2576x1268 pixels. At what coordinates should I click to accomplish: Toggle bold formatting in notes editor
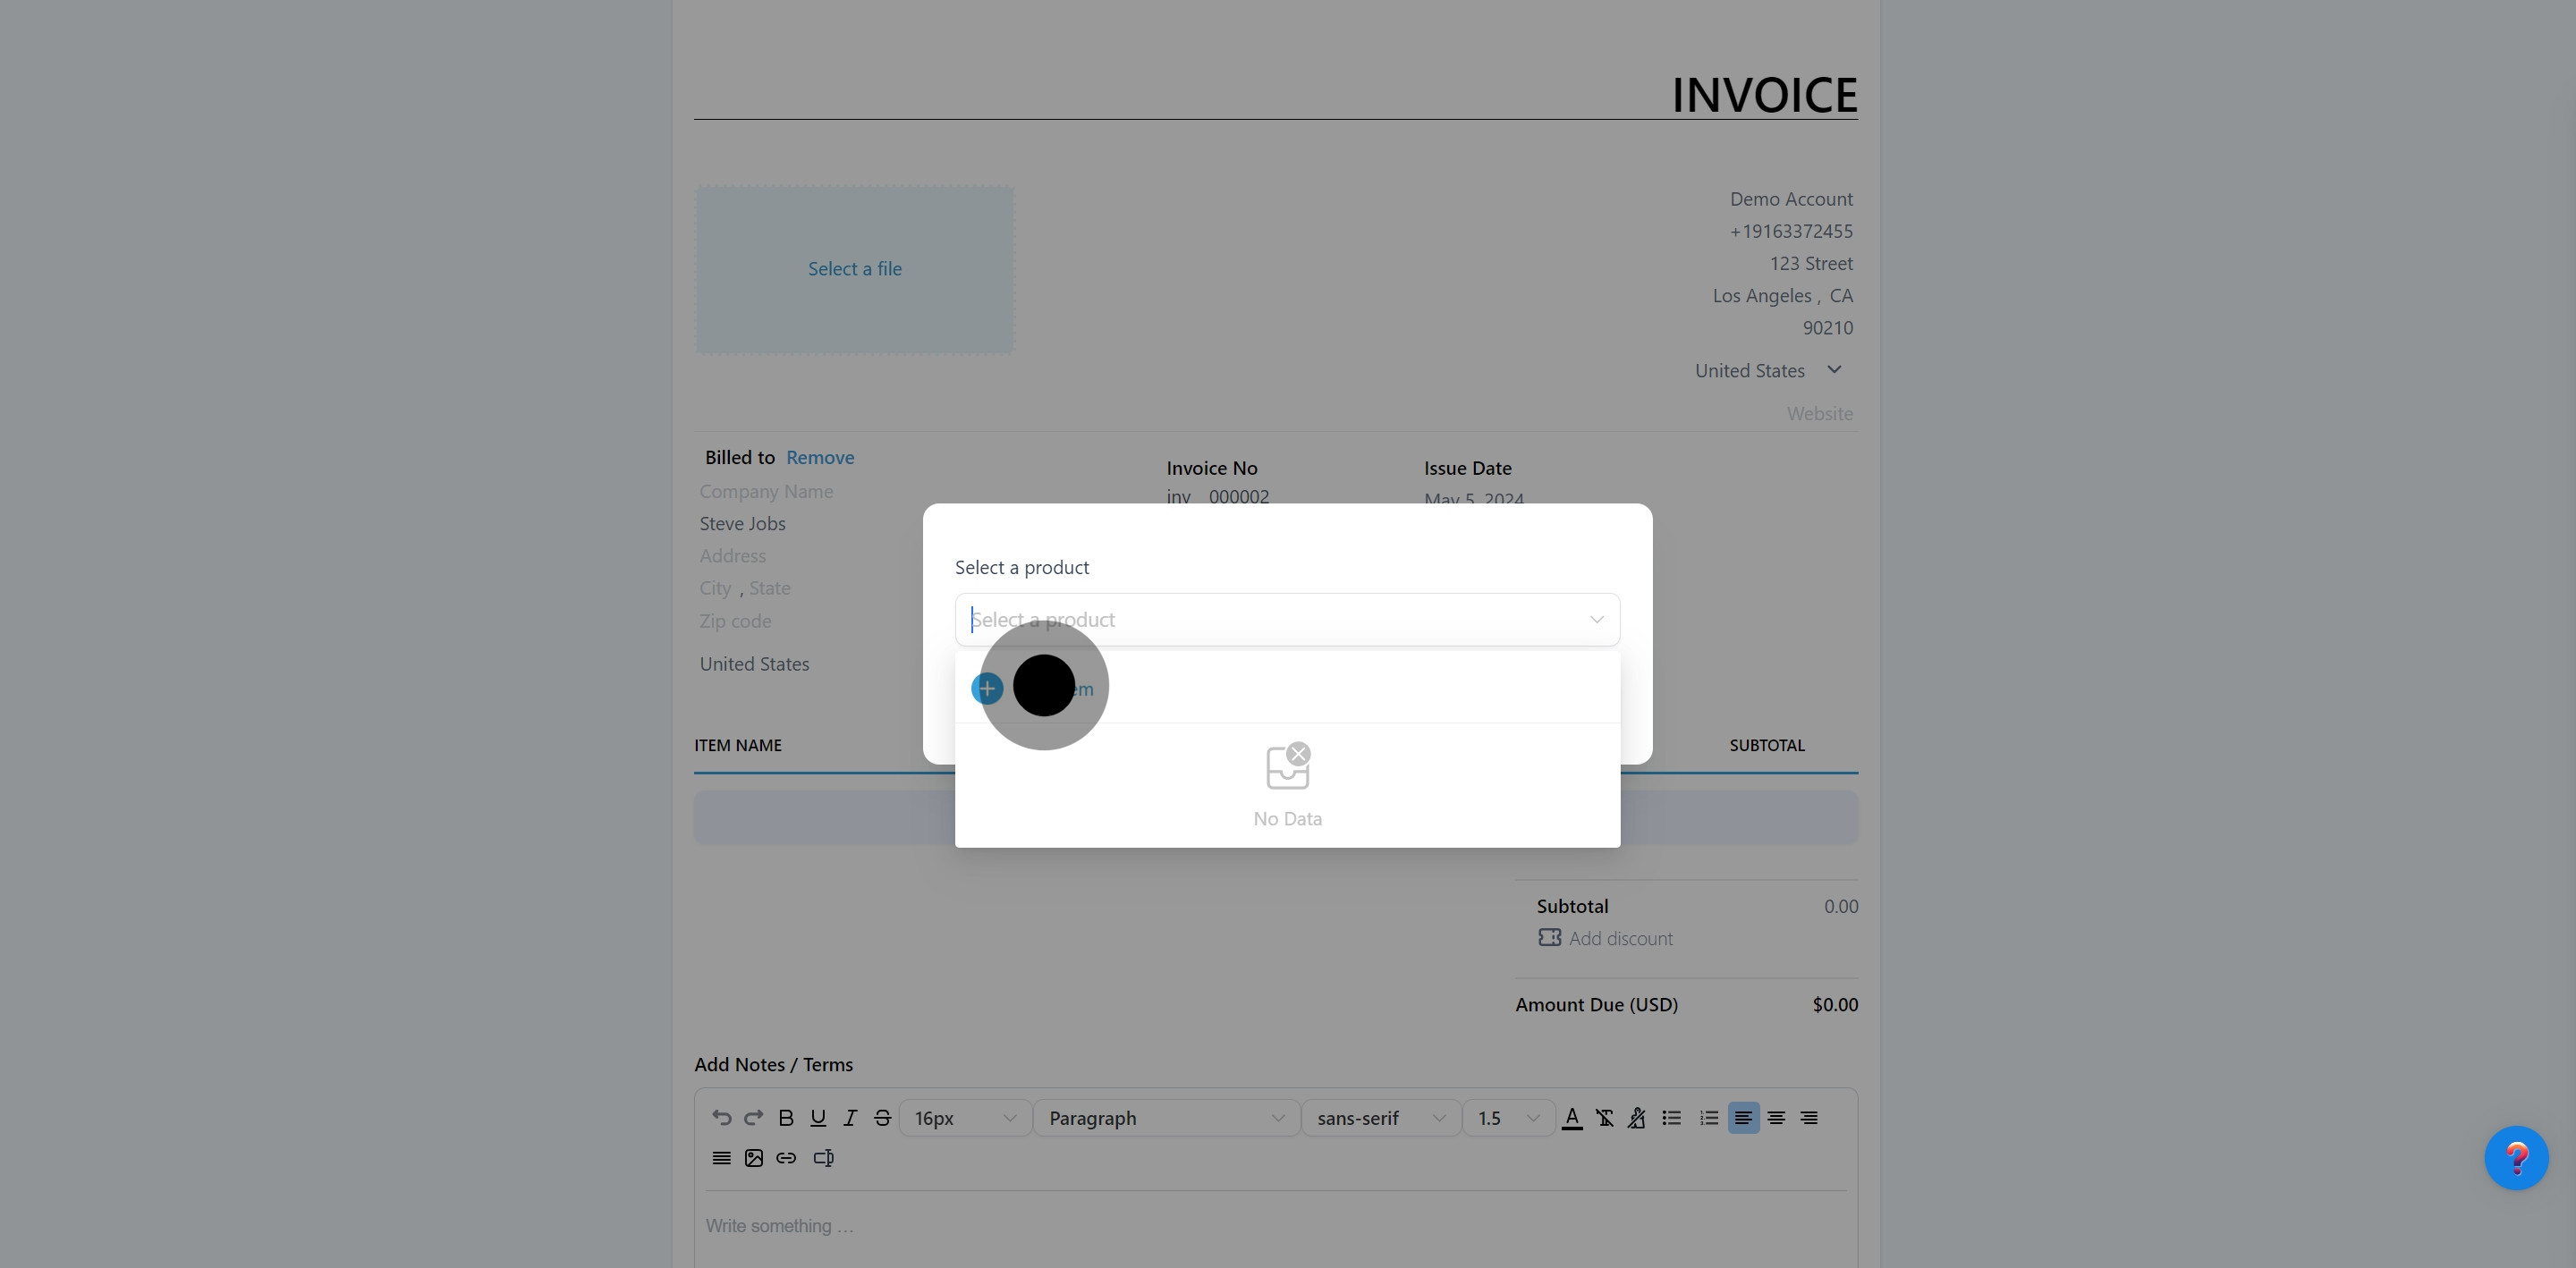pos(786,1118)
